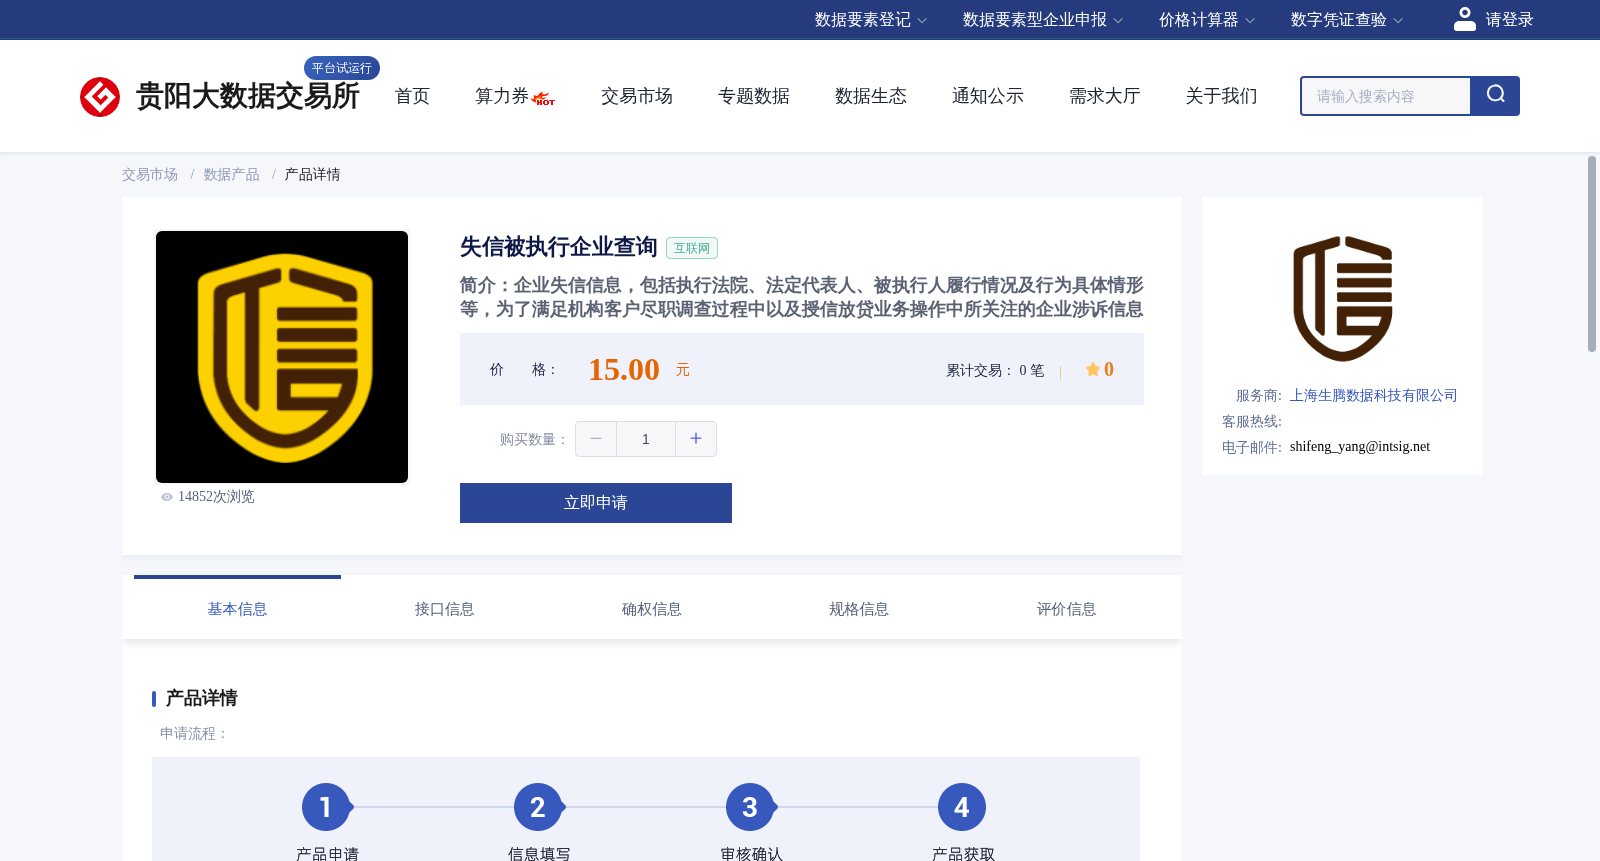Image resolution: width=1600 pixels, height=861 pixels.
Task: Select 专题数据 navigation item
Action: click(753, 96)
